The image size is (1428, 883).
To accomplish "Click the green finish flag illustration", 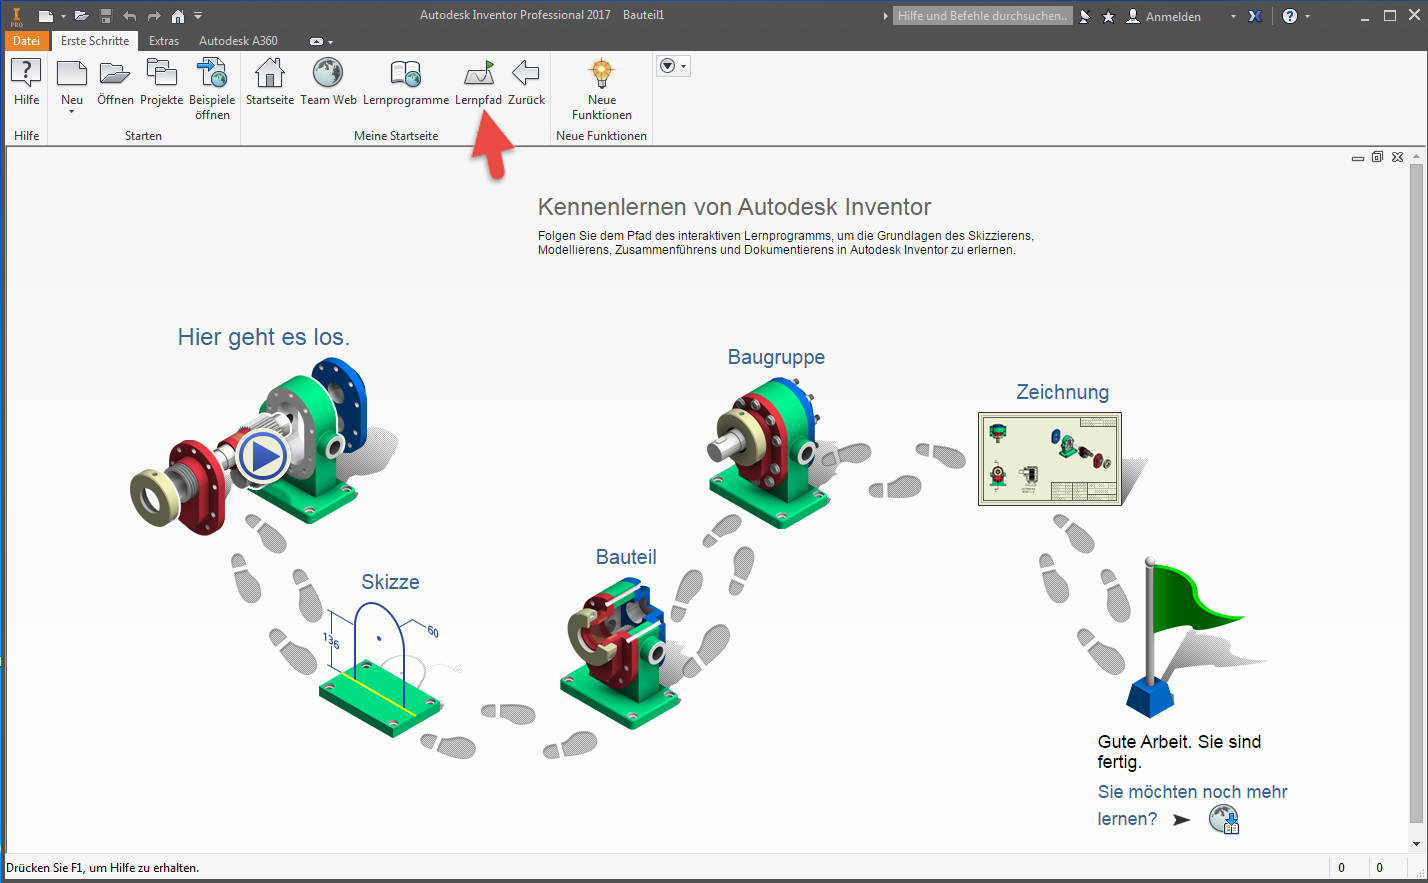I will 1188,638.
